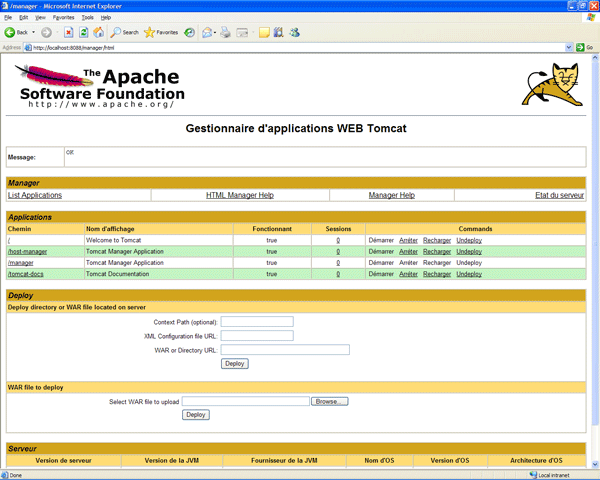
Task: Focus the Context Path (optional) field
Action: 257,322
